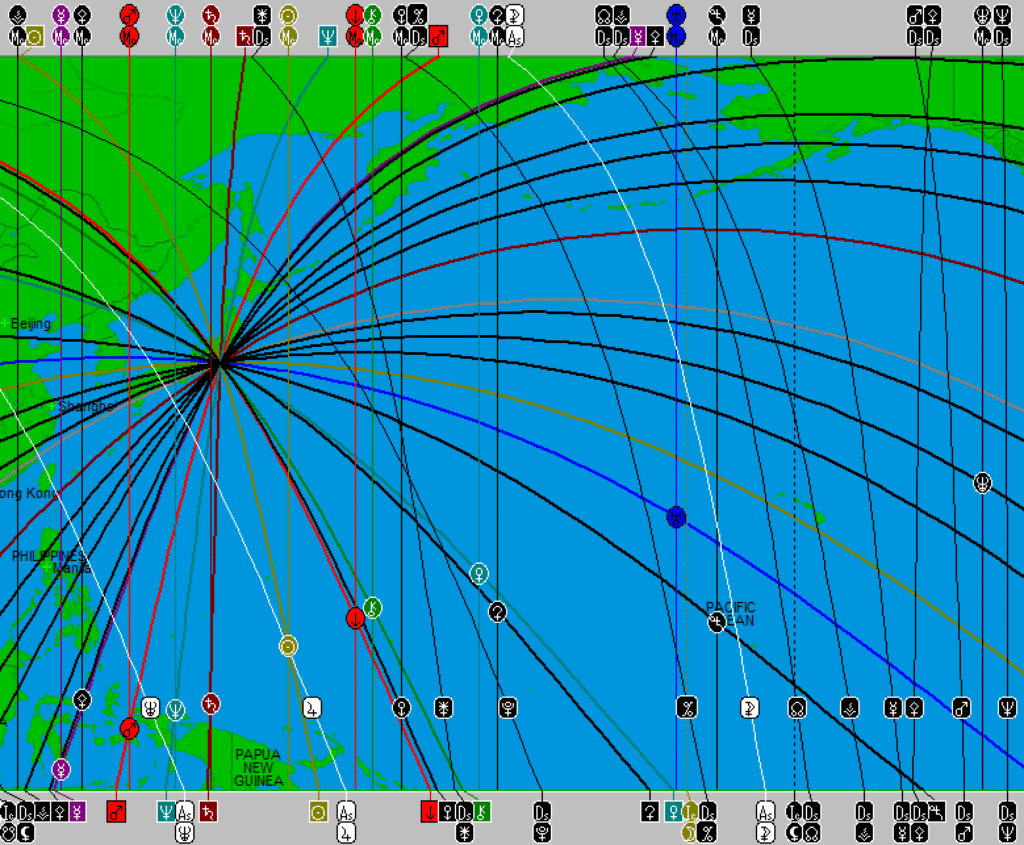
Task: Select the green Chiron square in the bottom bar
Action: (x=482, y=811)
